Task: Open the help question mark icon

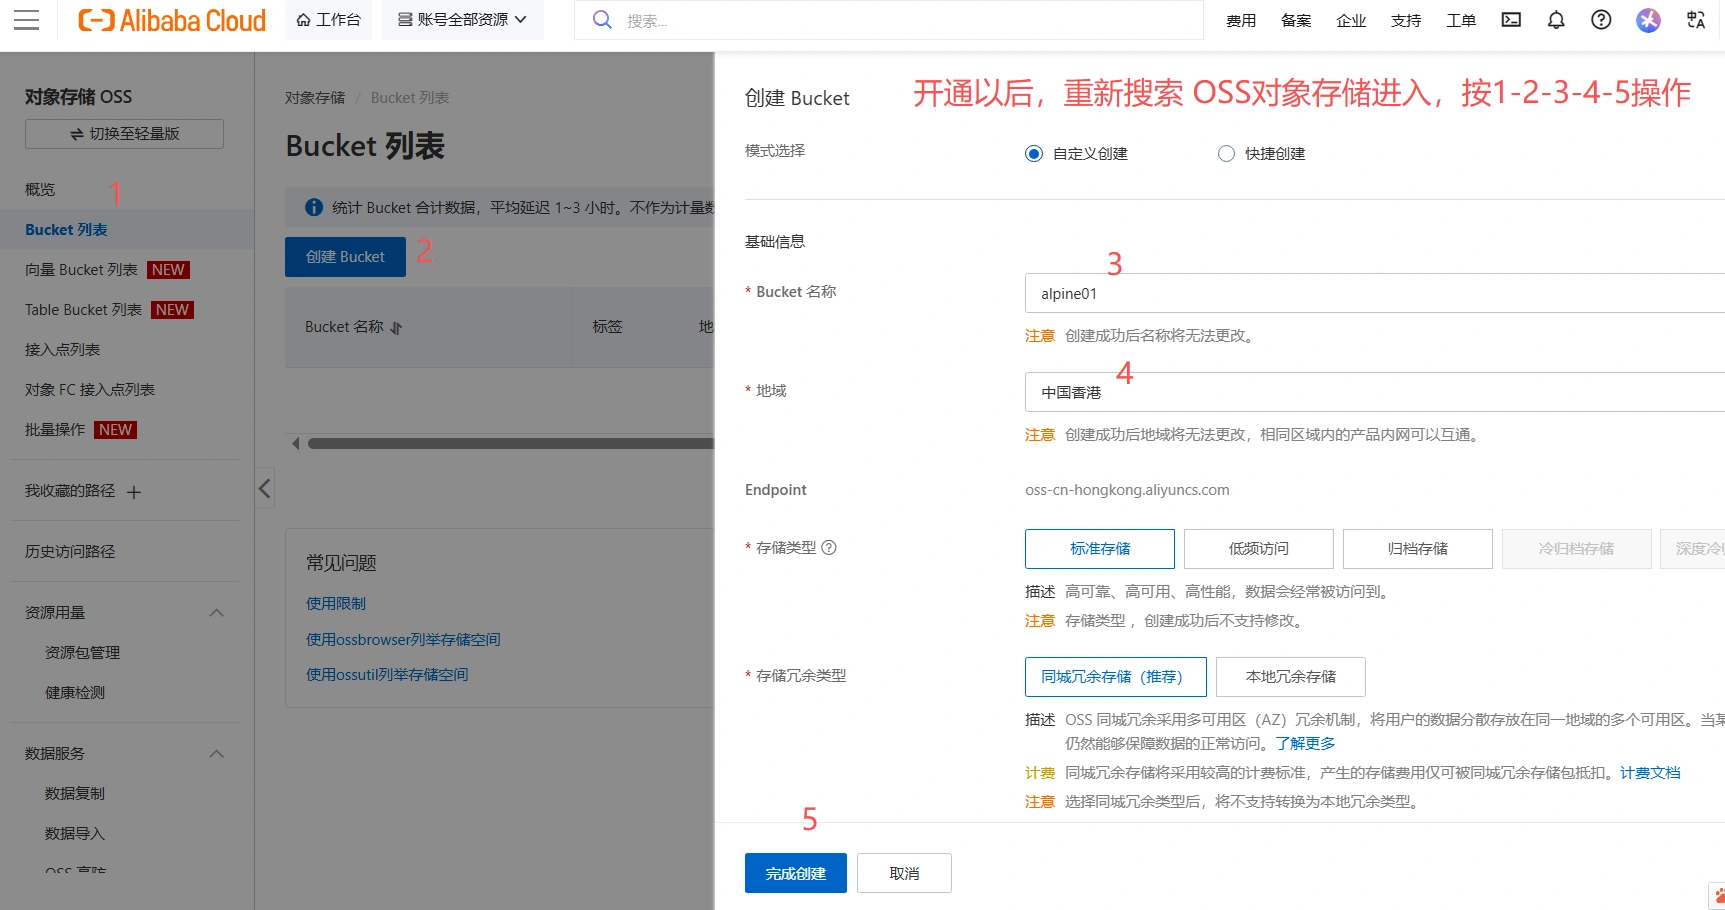Action: (1601, 20)
